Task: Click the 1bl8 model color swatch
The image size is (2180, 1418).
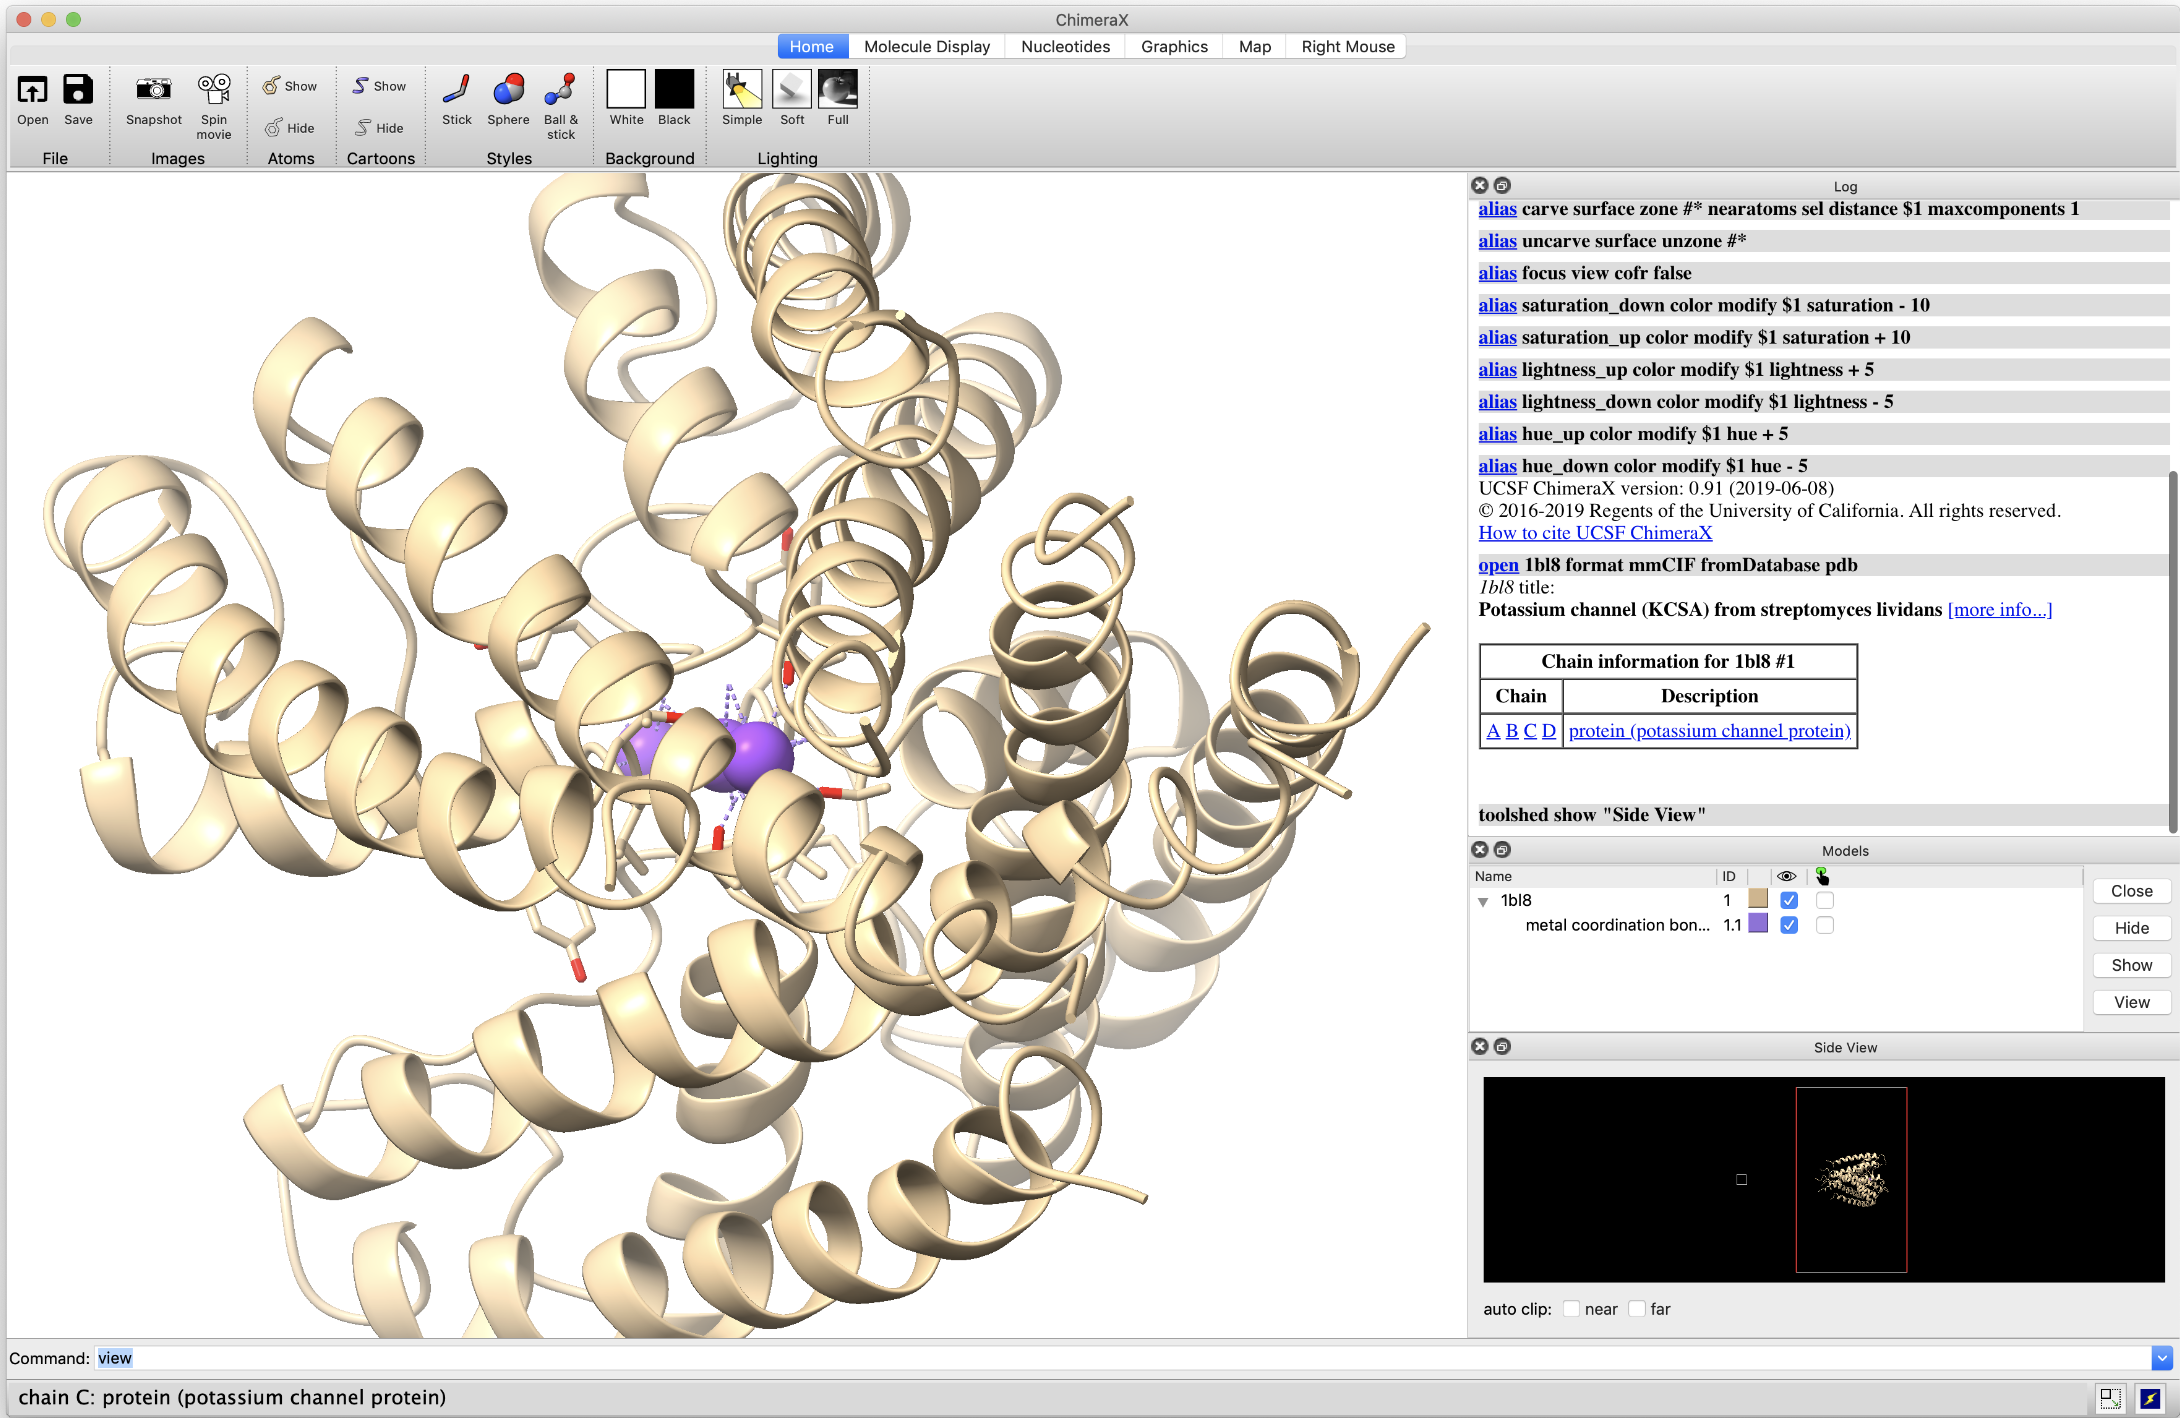Action: tap(1758, 899)
